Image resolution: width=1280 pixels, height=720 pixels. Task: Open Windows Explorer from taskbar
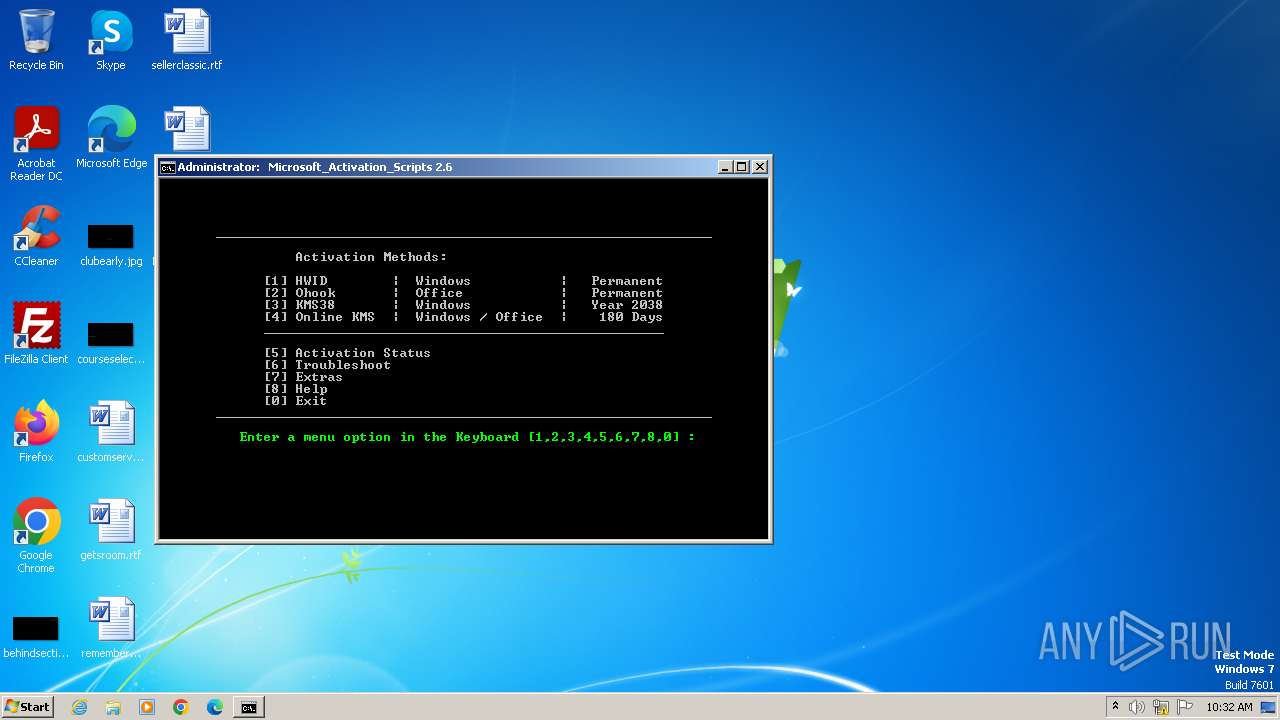pos(113,707)
